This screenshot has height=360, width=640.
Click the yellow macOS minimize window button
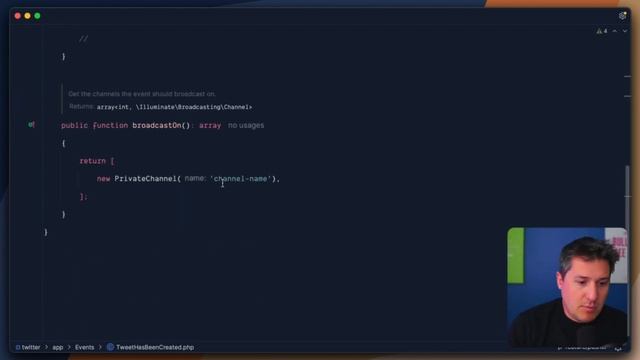[27, 16]
